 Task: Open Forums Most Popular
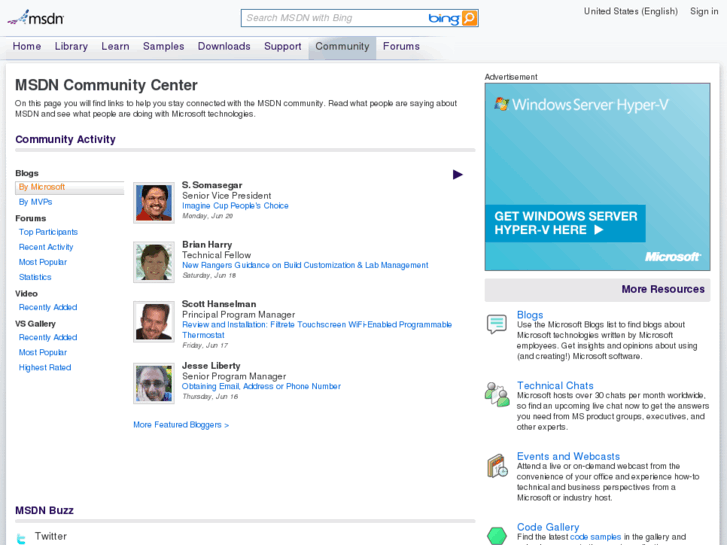click(x=43, y=262)
